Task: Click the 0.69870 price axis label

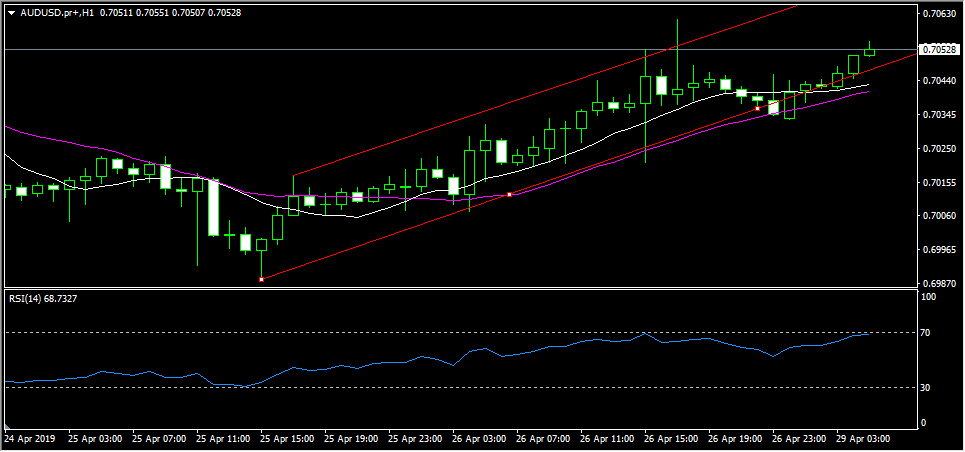Action: (x=939, y=283)
